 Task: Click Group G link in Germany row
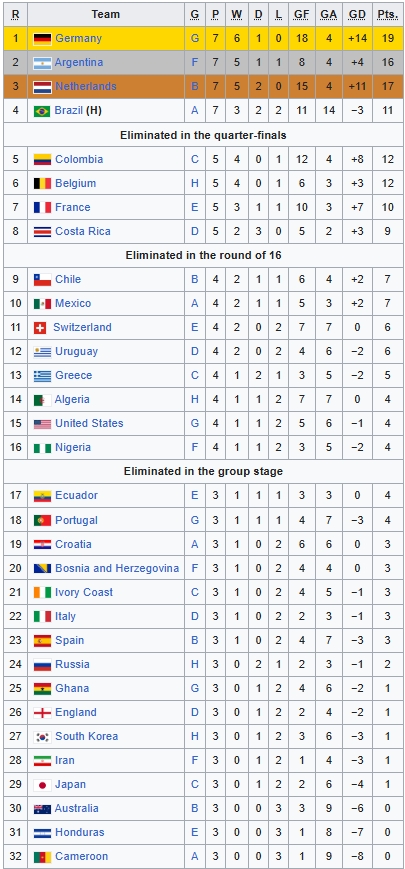point(194,39)
